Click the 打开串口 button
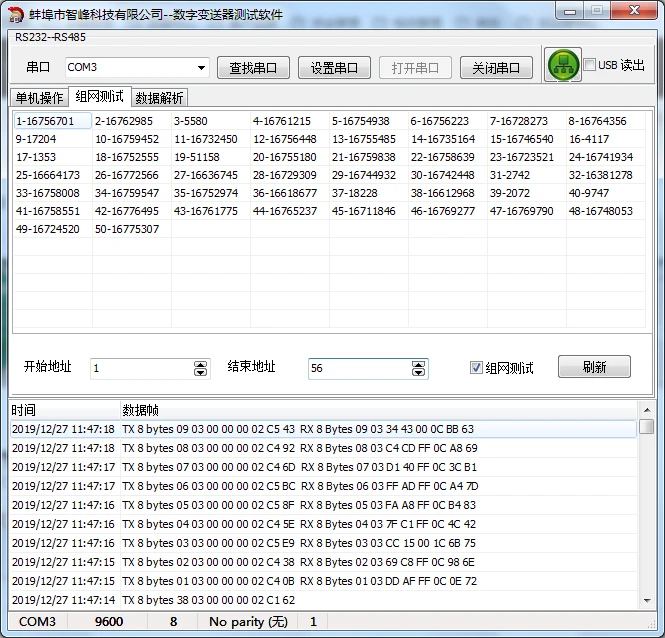665x638 pixels. coord(415,67)
